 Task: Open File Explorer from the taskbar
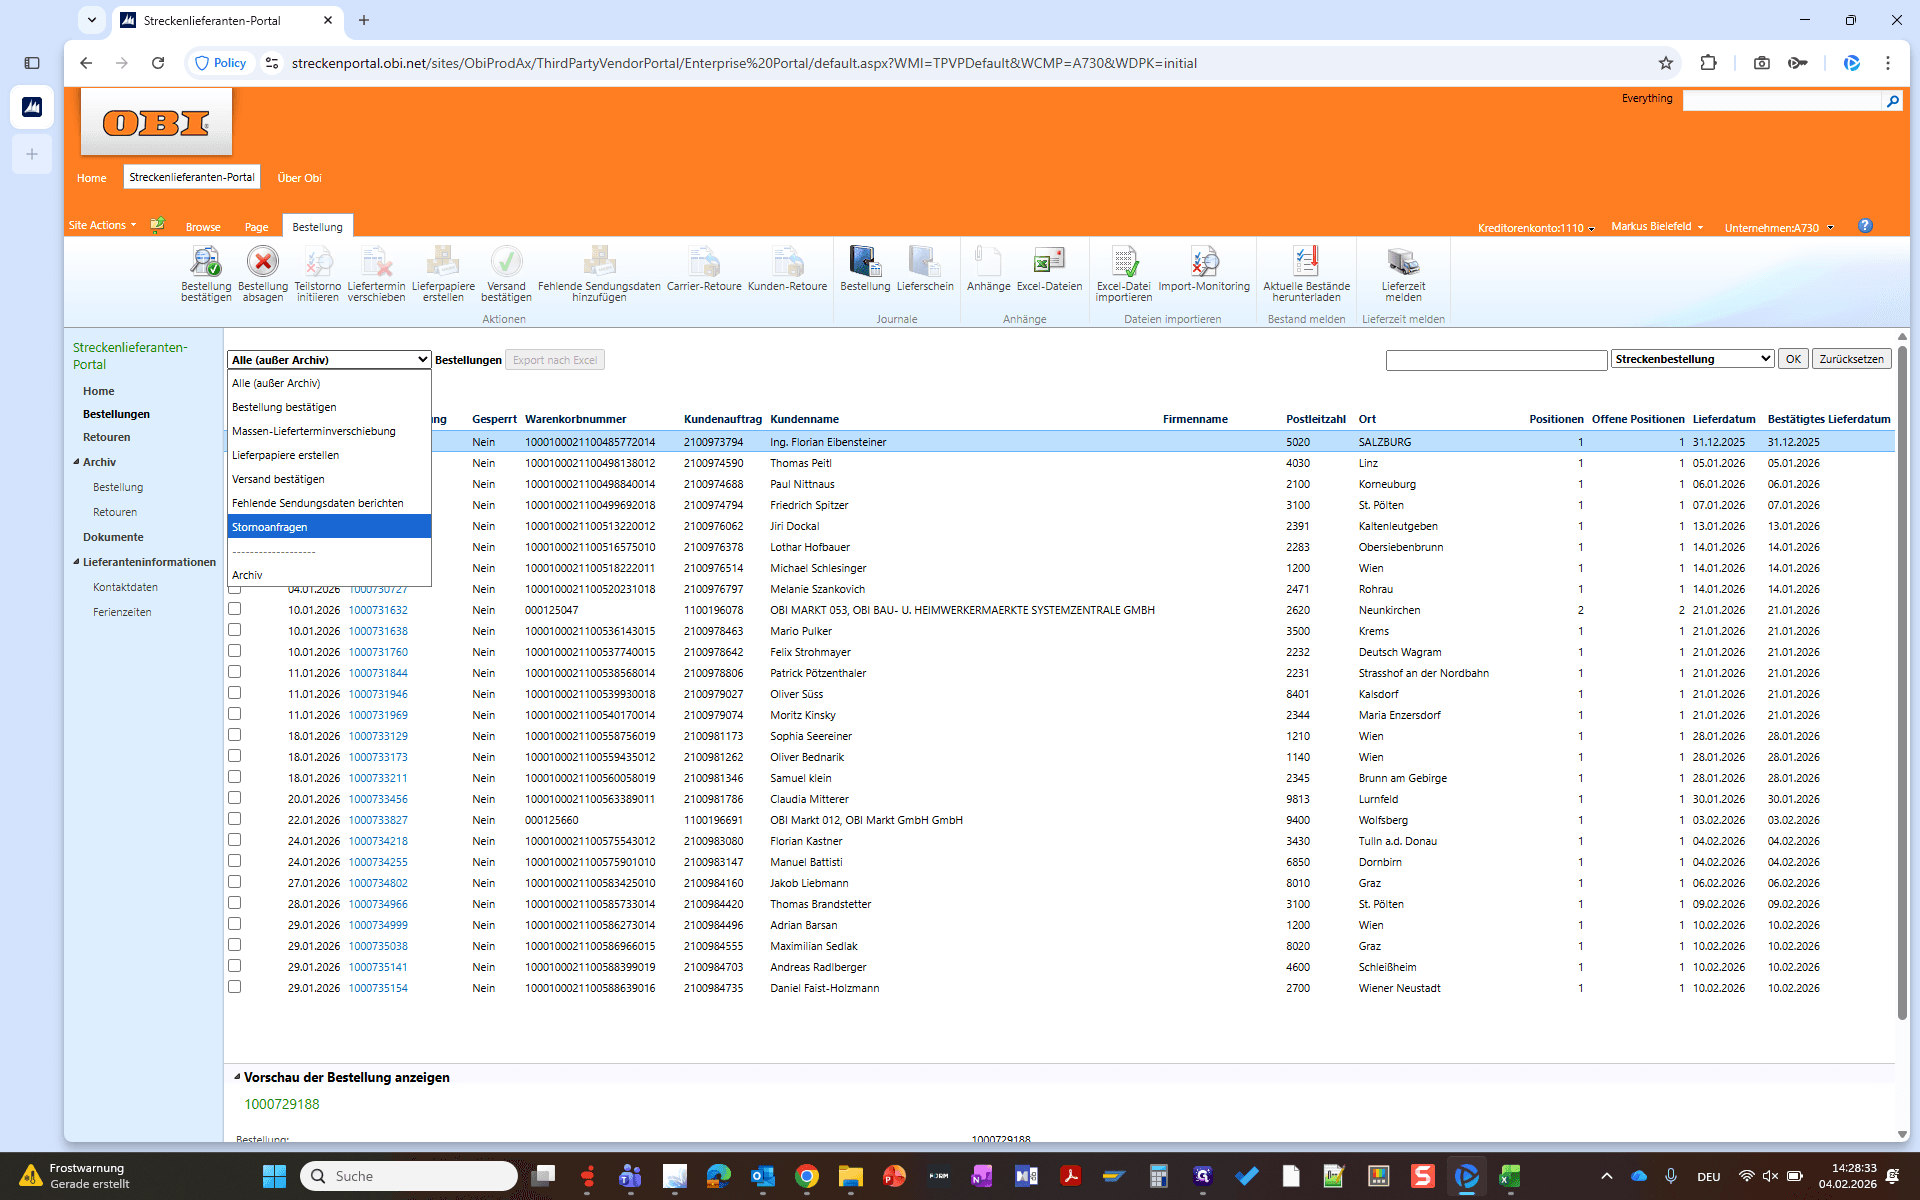coord(850,1176)
